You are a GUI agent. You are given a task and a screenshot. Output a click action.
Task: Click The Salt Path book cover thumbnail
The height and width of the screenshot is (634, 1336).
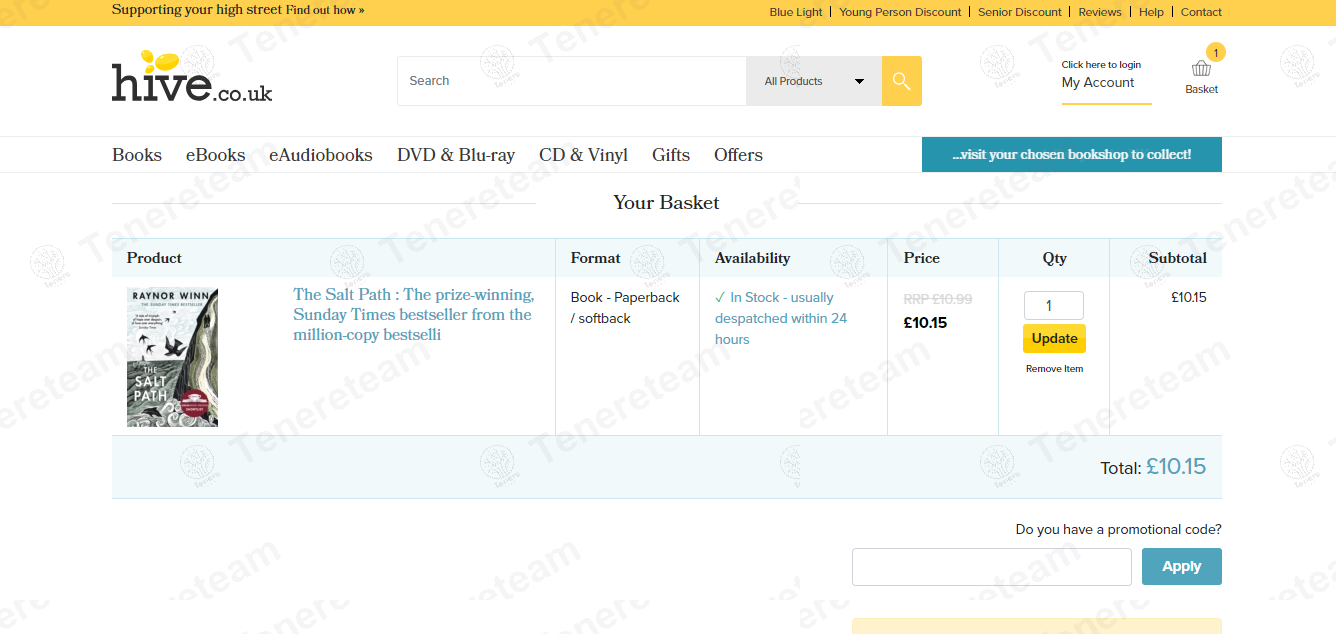pyautogui.click(x=172, y=358)
